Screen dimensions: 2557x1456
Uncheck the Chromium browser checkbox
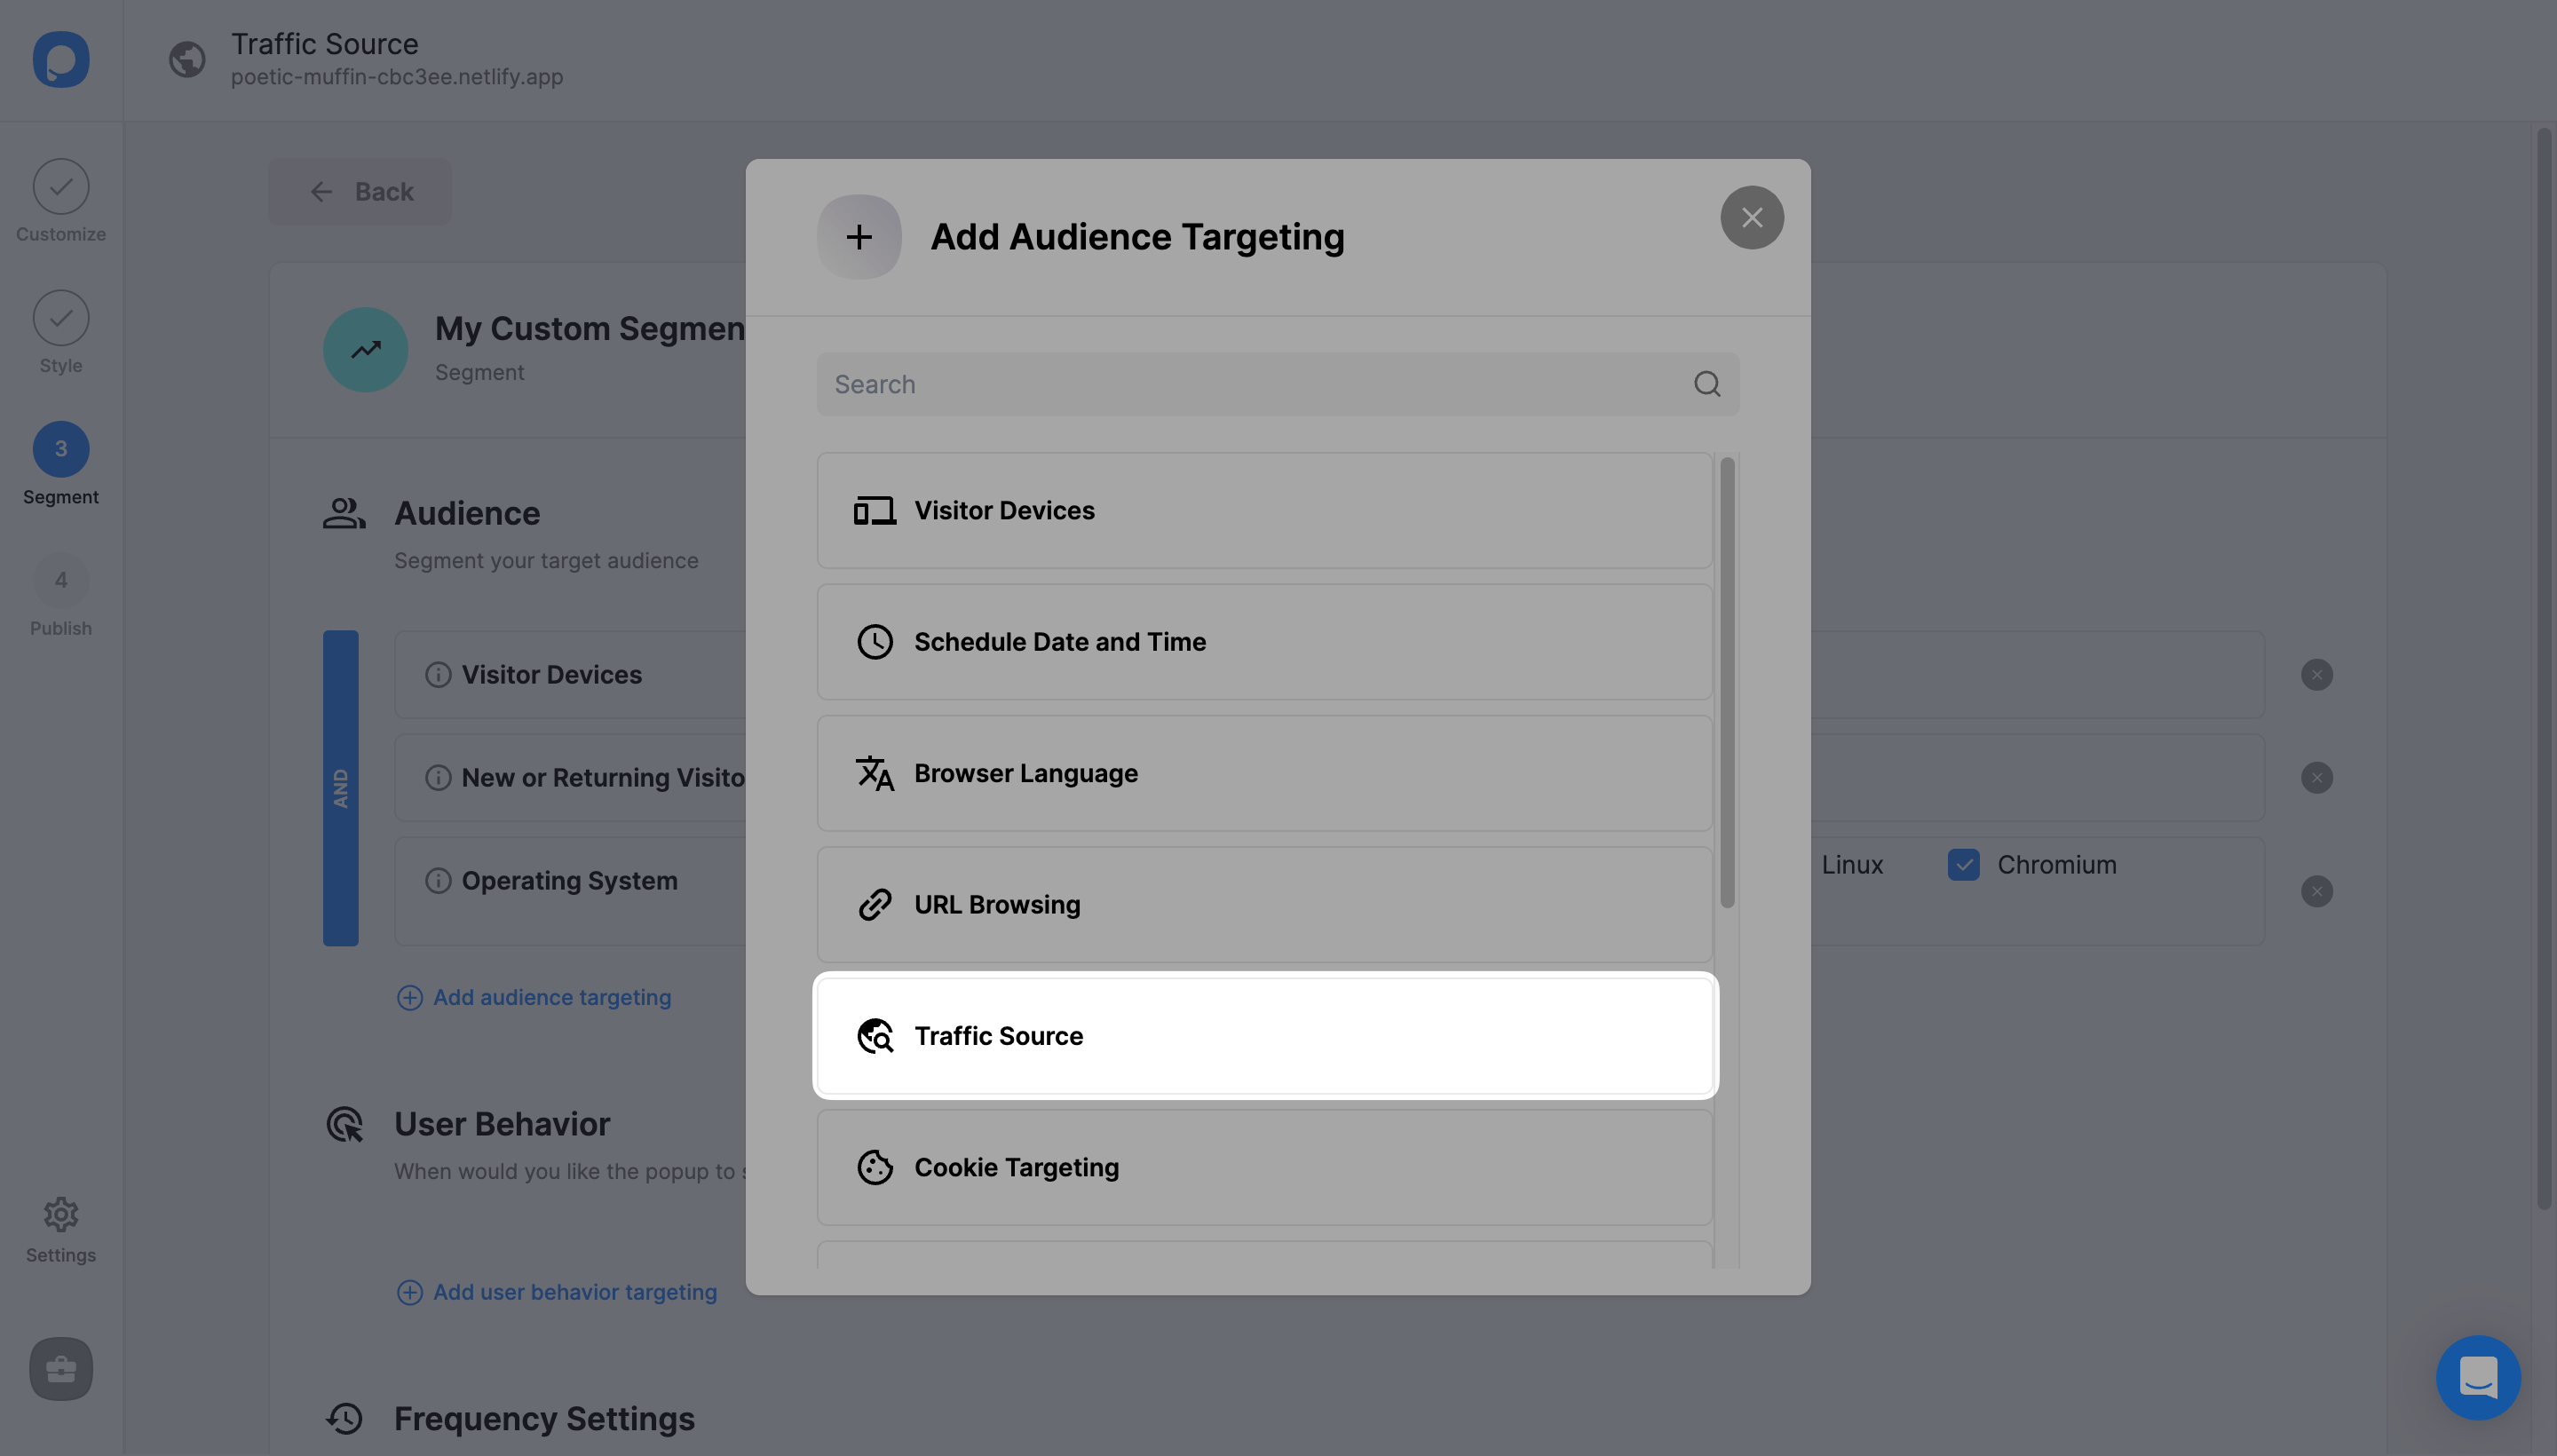(1963, 864)
